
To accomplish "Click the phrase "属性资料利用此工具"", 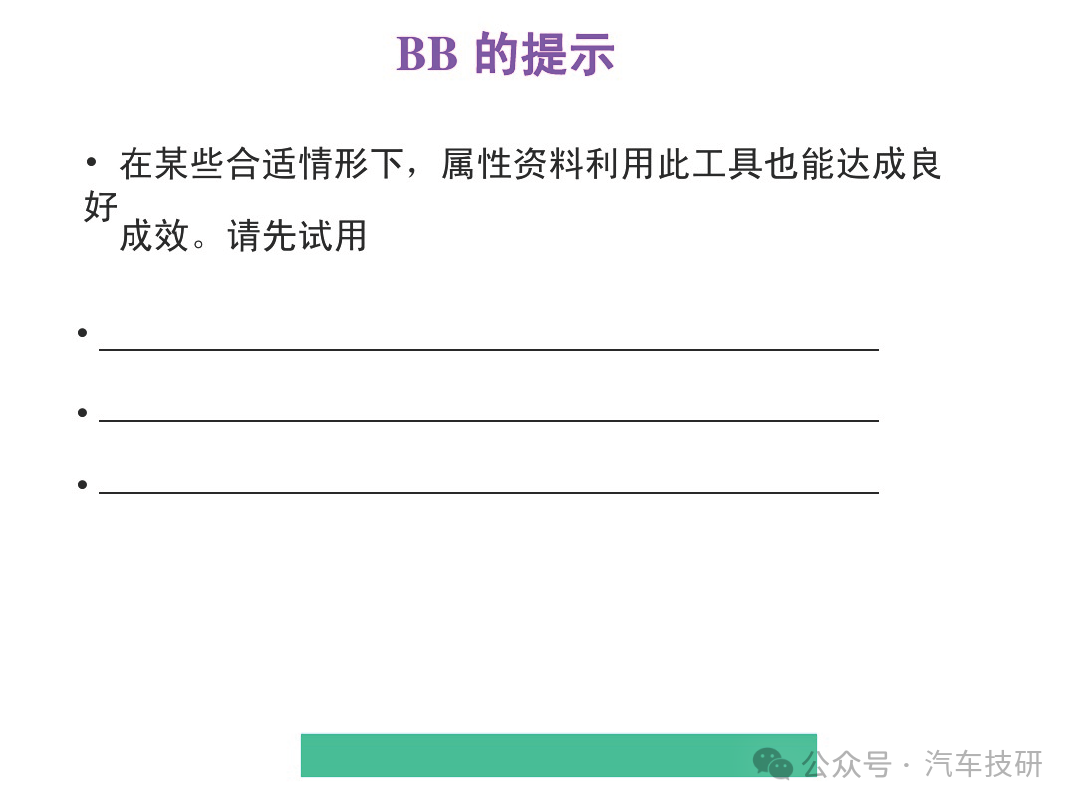I will 602,164.
